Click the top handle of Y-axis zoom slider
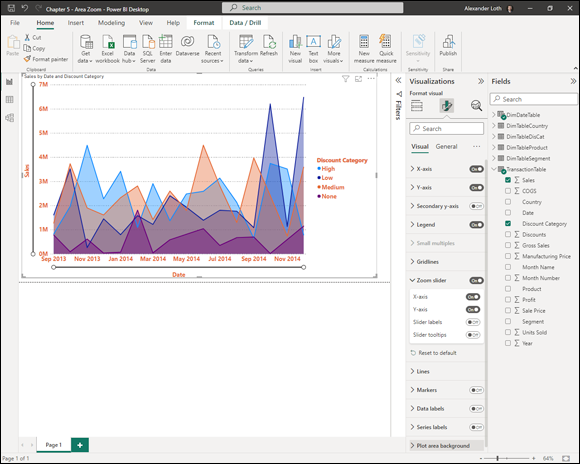Image resolution: width=580 pixels, height=464 pixels. click(33, 84)
